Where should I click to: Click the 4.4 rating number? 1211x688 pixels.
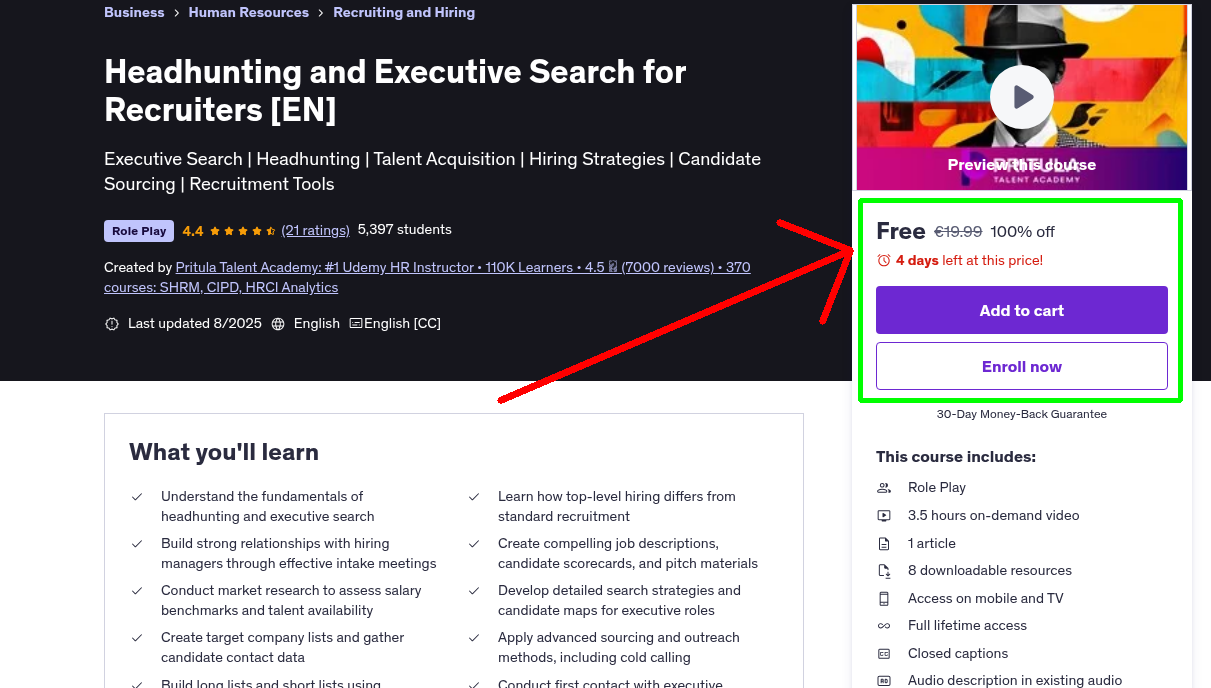tap(193, 231)
